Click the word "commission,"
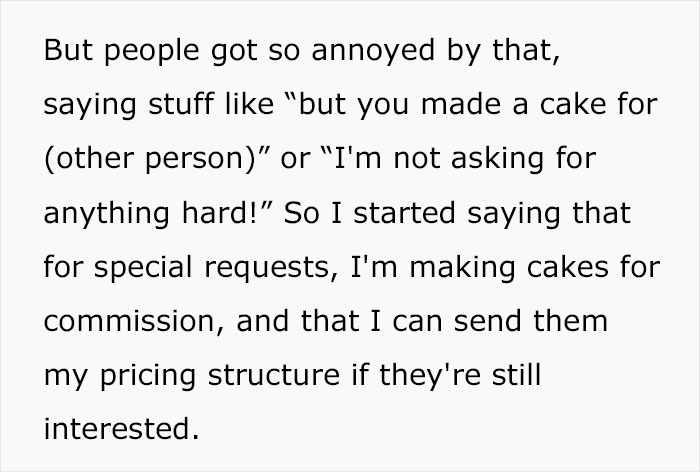The width and height of the screenshot is (700, 472). coord(134,321)
